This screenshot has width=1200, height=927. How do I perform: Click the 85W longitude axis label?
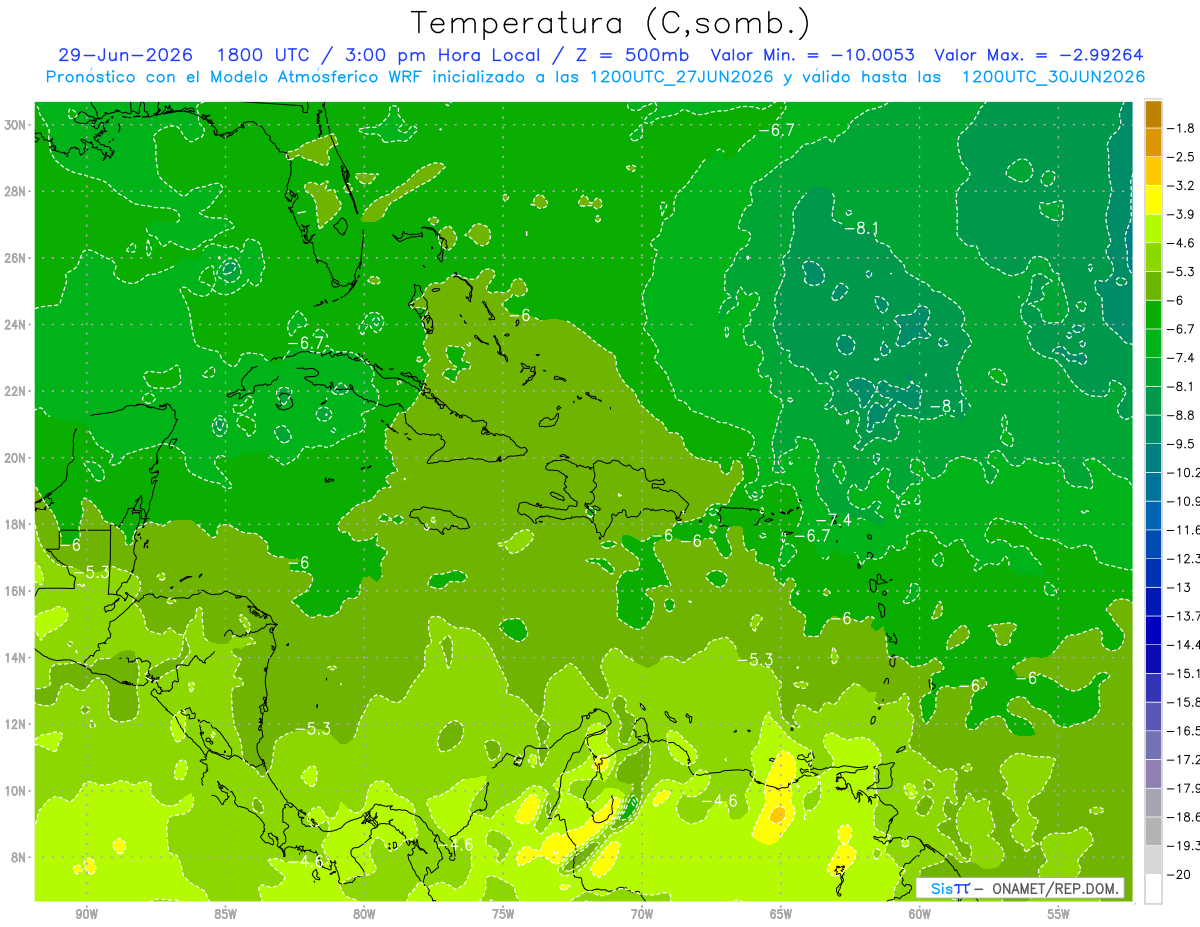pyautogui.click(x=225, y=914)
